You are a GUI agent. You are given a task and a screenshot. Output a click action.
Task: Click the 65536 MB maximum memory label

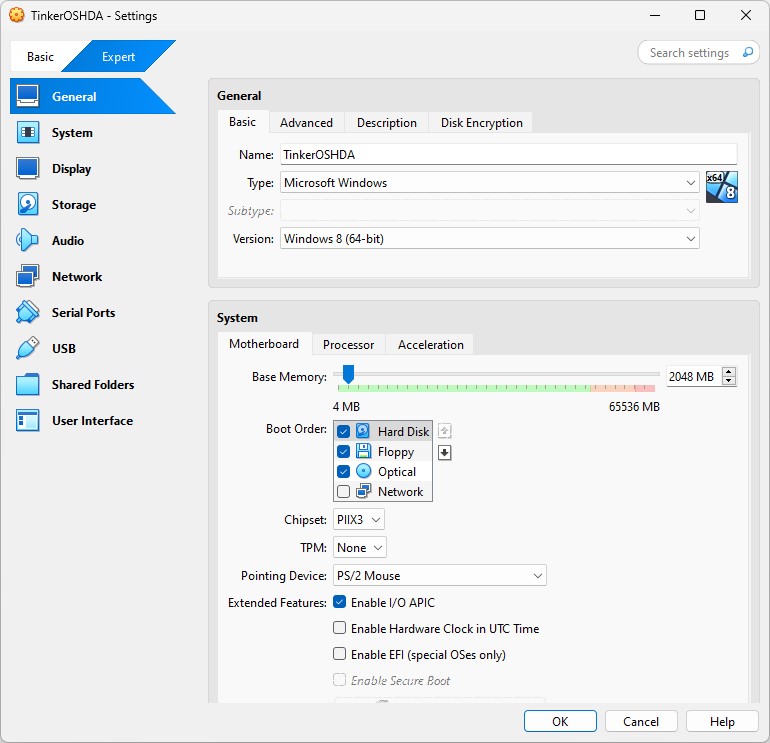click(x=634, y=407)
